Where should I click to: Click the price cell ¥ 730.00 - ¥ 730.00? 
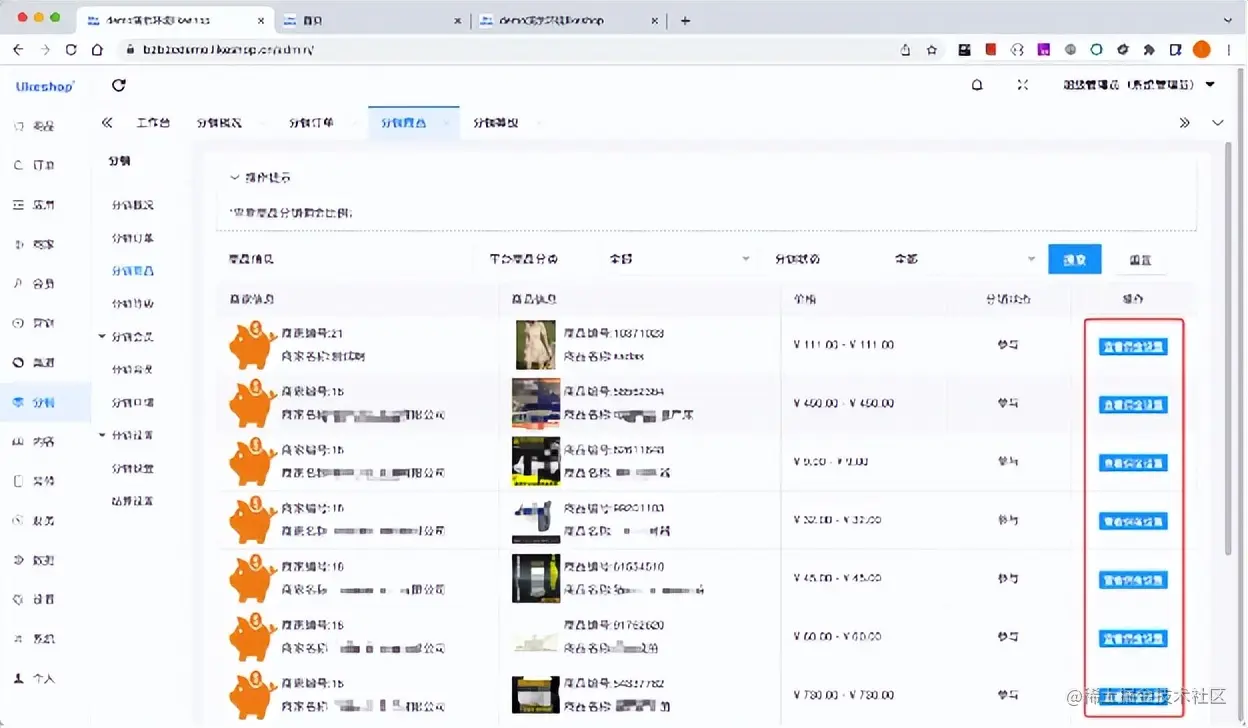tap(844, 695)
